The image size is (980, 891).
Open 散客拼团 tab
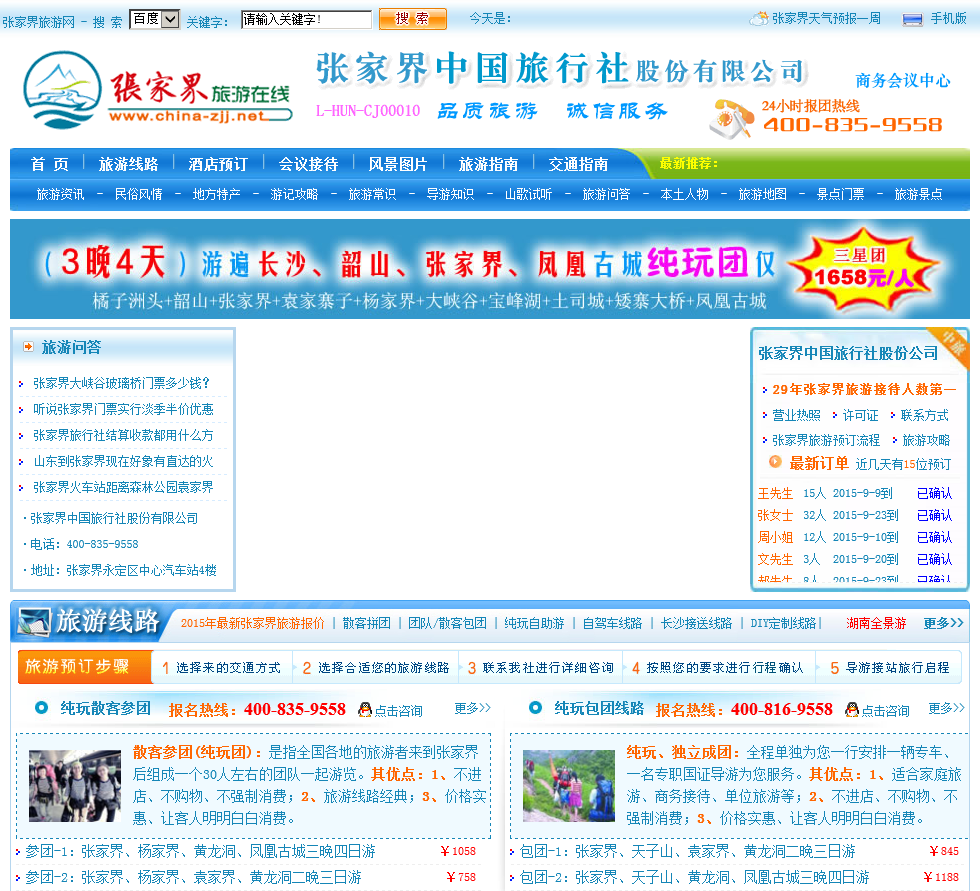pos(366,623)
